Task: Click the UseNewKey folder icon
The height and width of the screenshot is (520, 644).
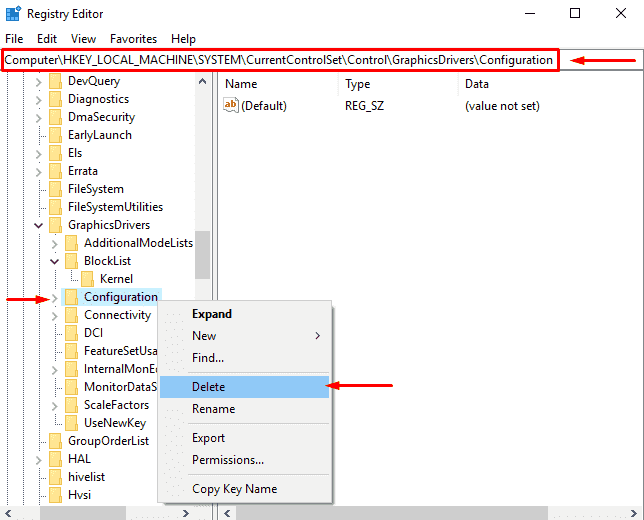Action: [71, 423]
